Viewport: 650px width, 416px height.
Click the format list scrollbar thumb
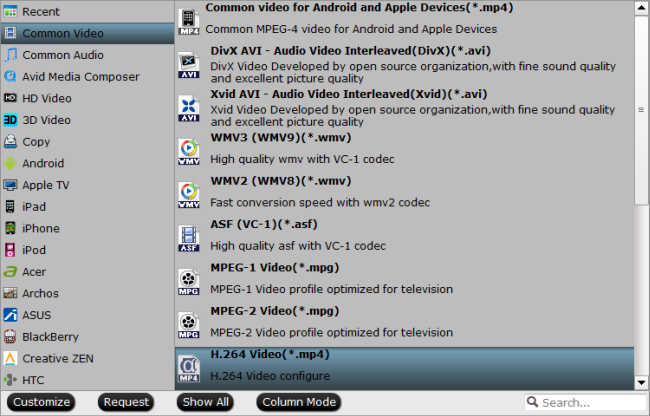641,110
